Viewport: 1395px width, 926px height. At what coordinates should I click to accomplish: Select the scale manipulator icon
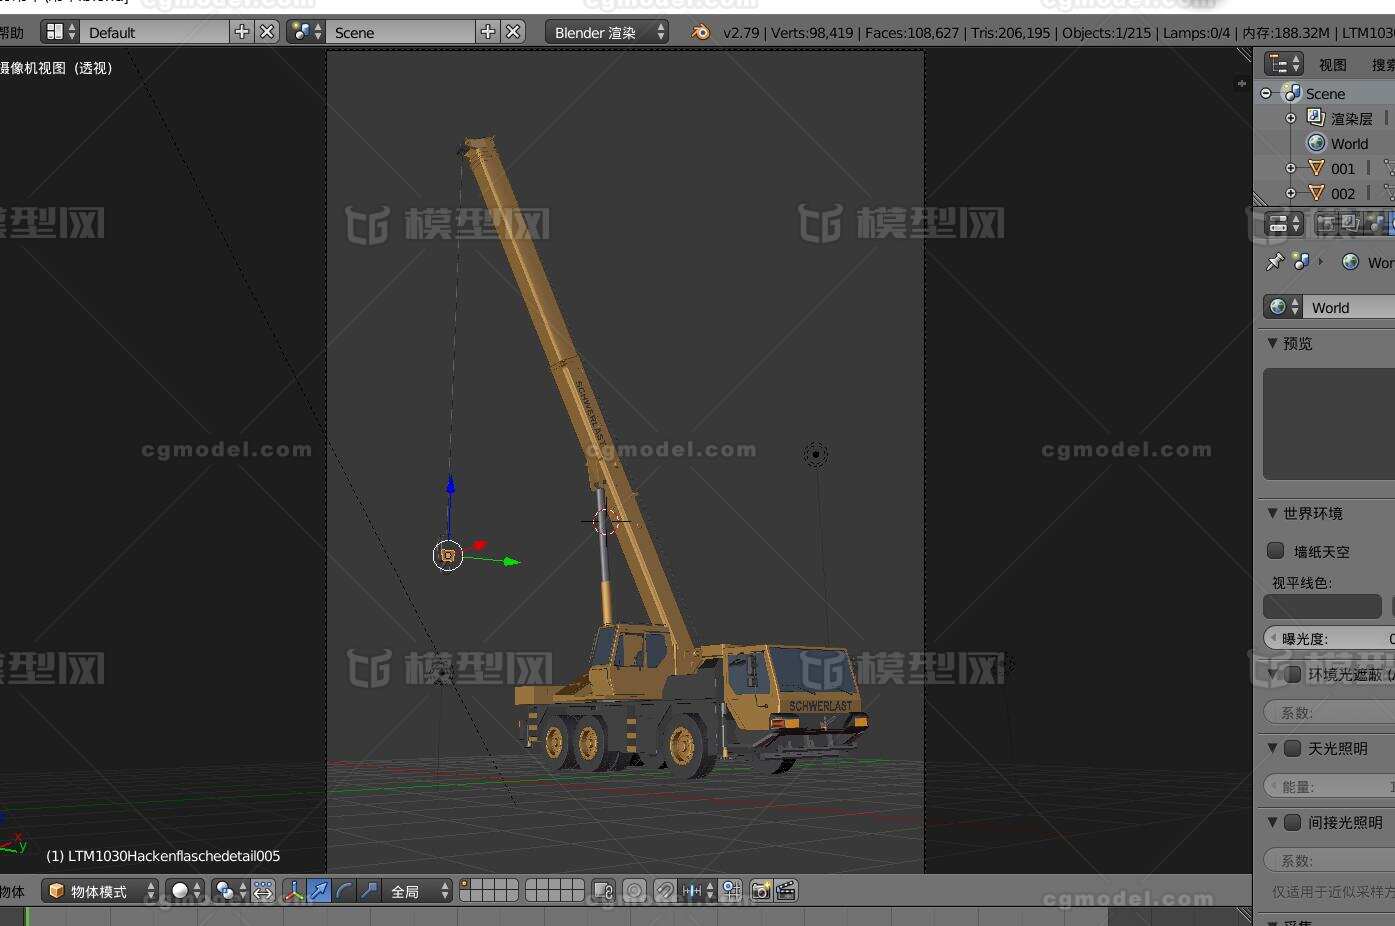tap(369, 891)
